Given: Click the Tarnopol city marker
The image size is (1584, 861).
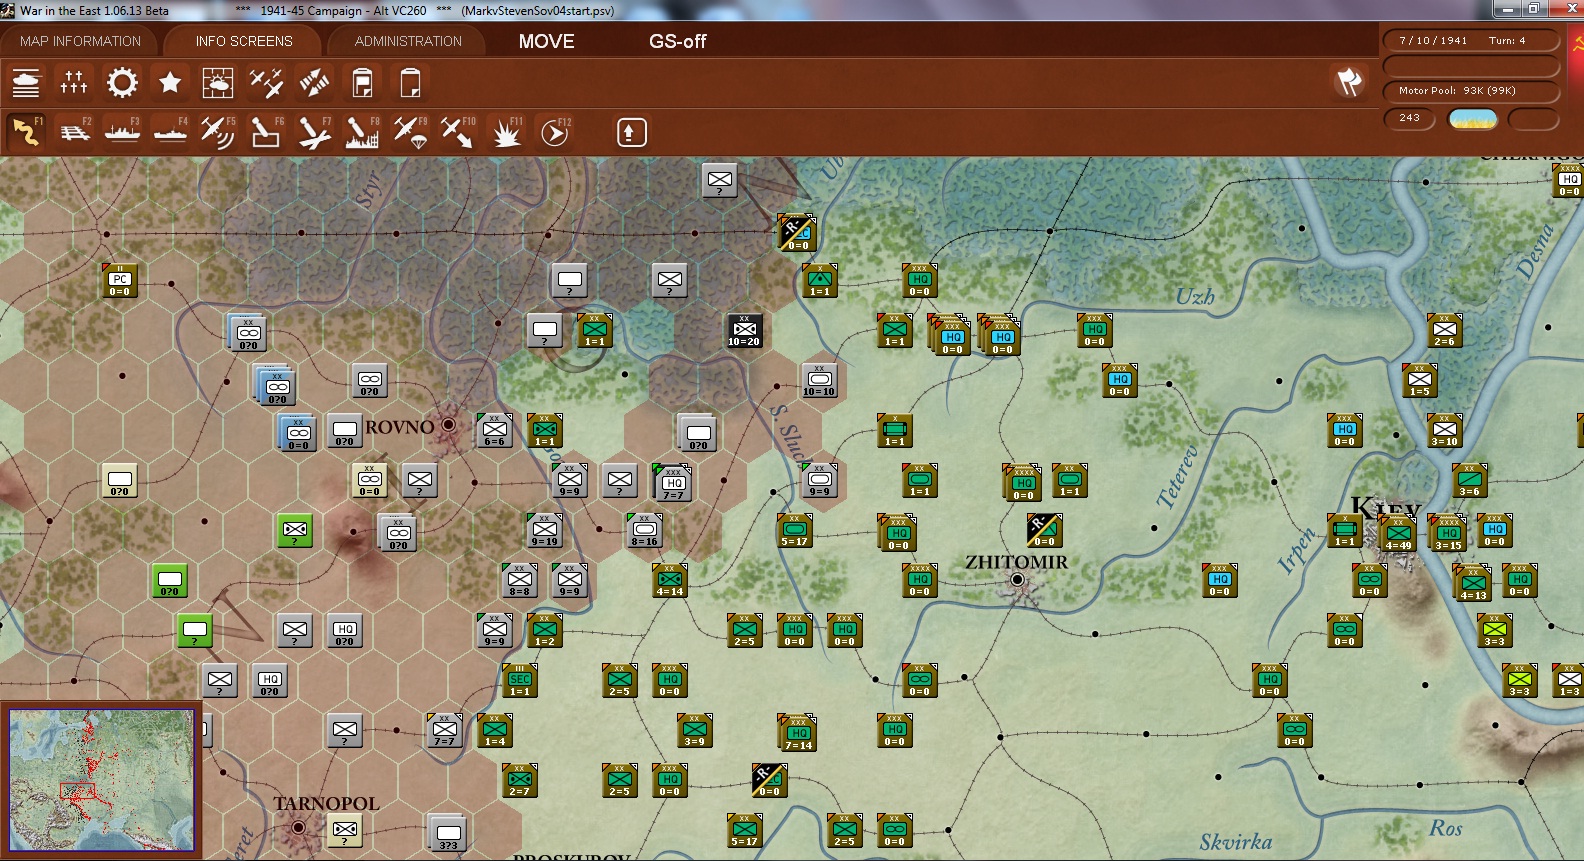Looking at the screenshot, I should click(x=298, y=828).
